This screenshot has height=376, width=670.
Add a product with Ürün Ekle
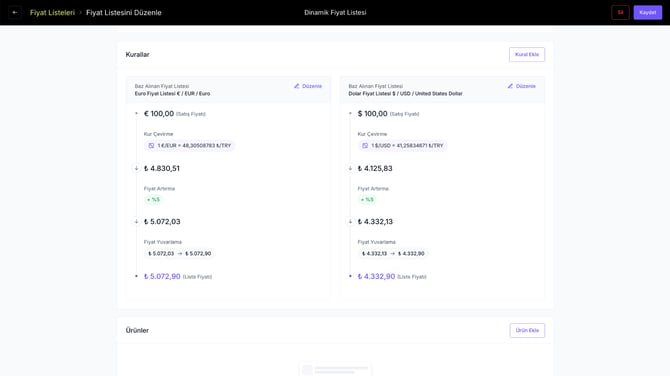tap(527, 330)
